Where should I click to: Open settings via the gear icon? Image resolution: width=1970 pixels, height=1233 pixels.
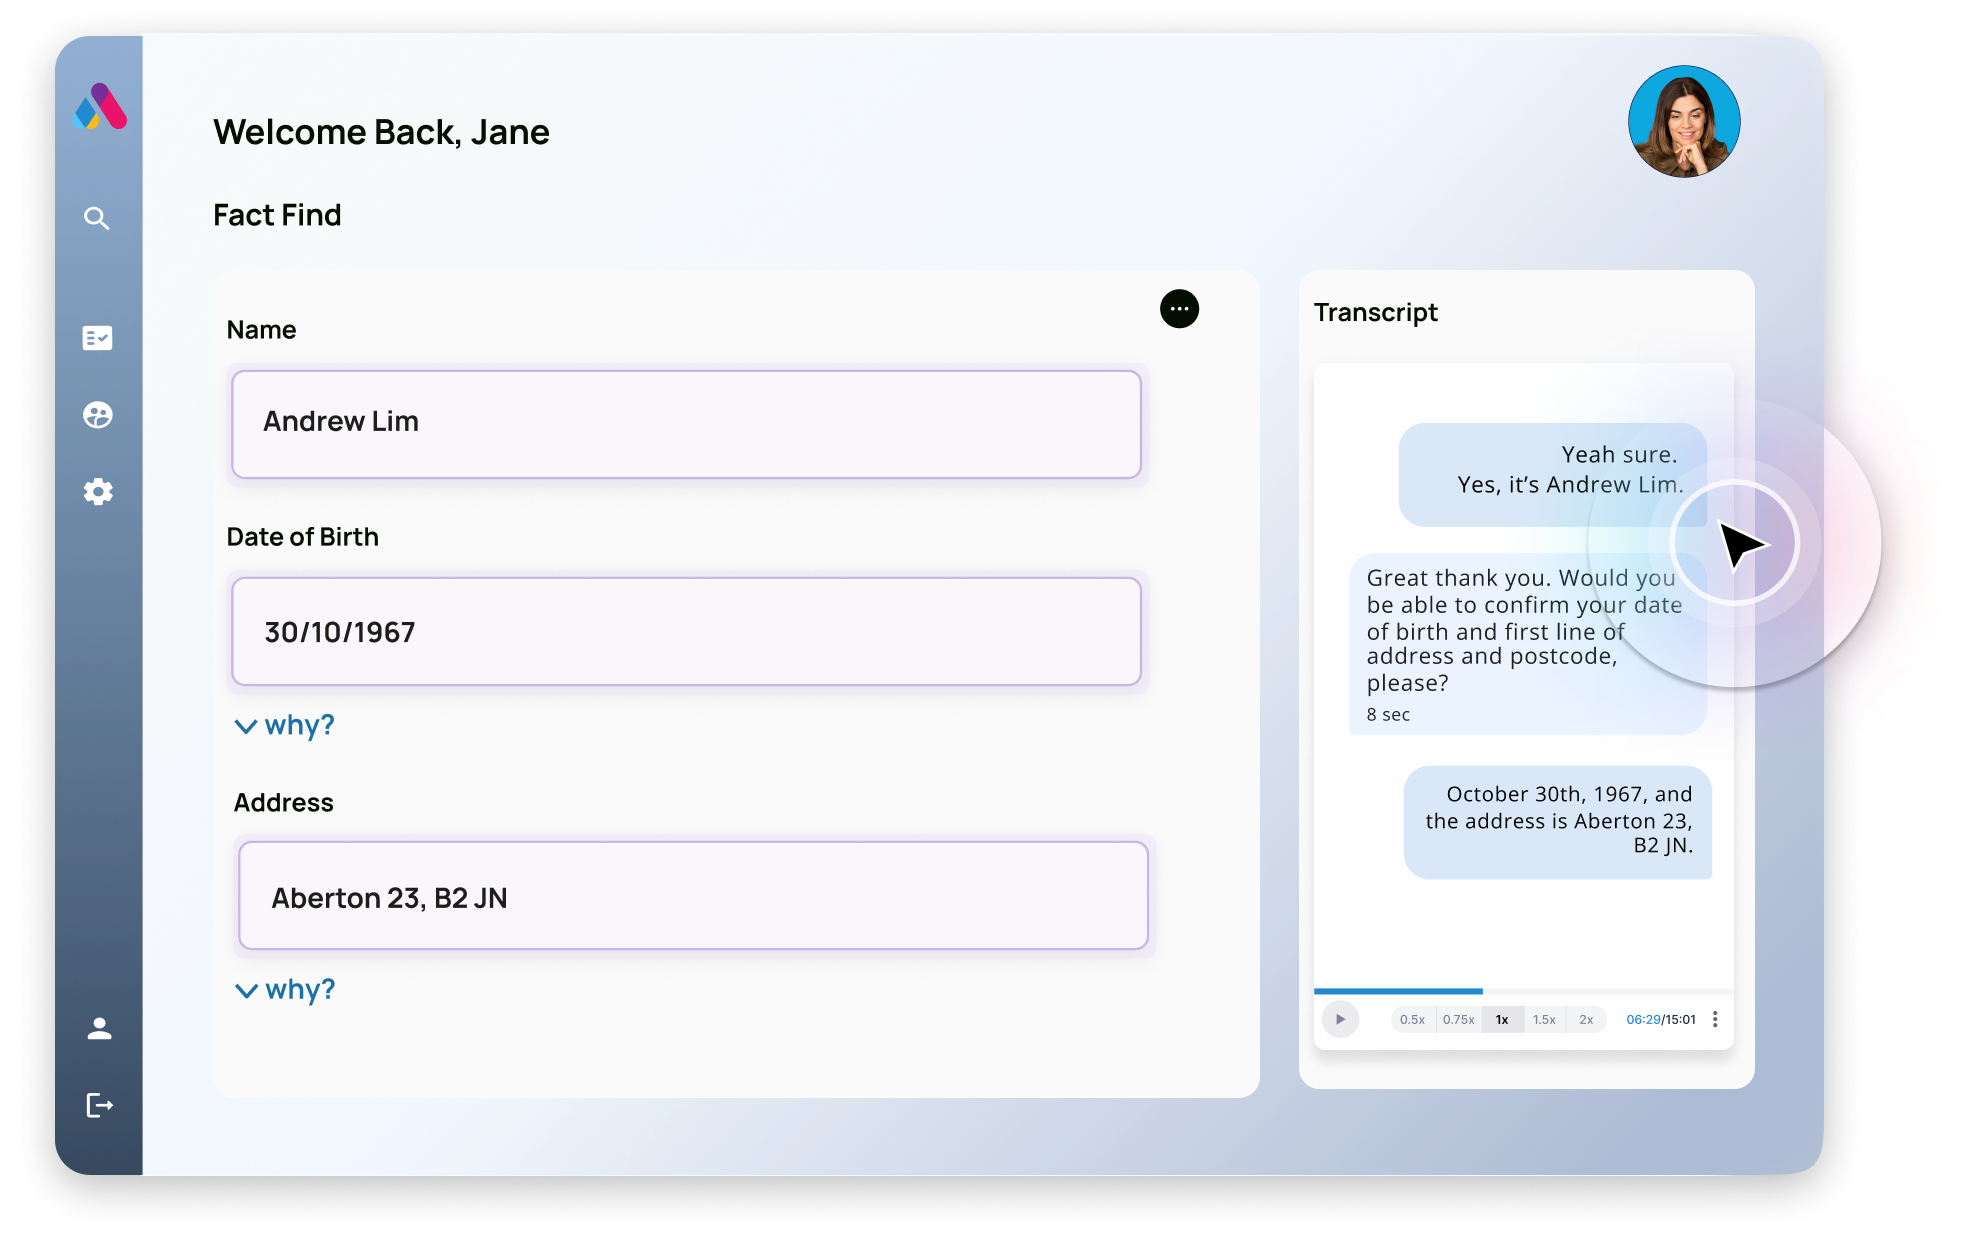[x=97, y=491]
